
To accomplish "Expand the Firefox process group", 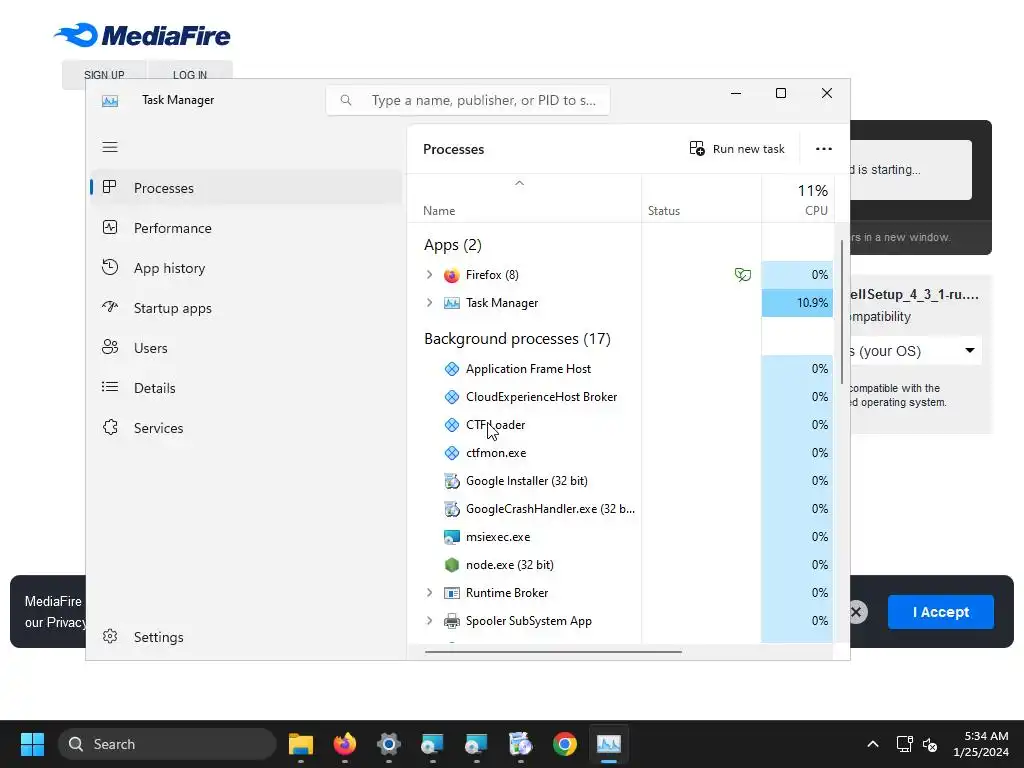I will [x=429, y=275].
